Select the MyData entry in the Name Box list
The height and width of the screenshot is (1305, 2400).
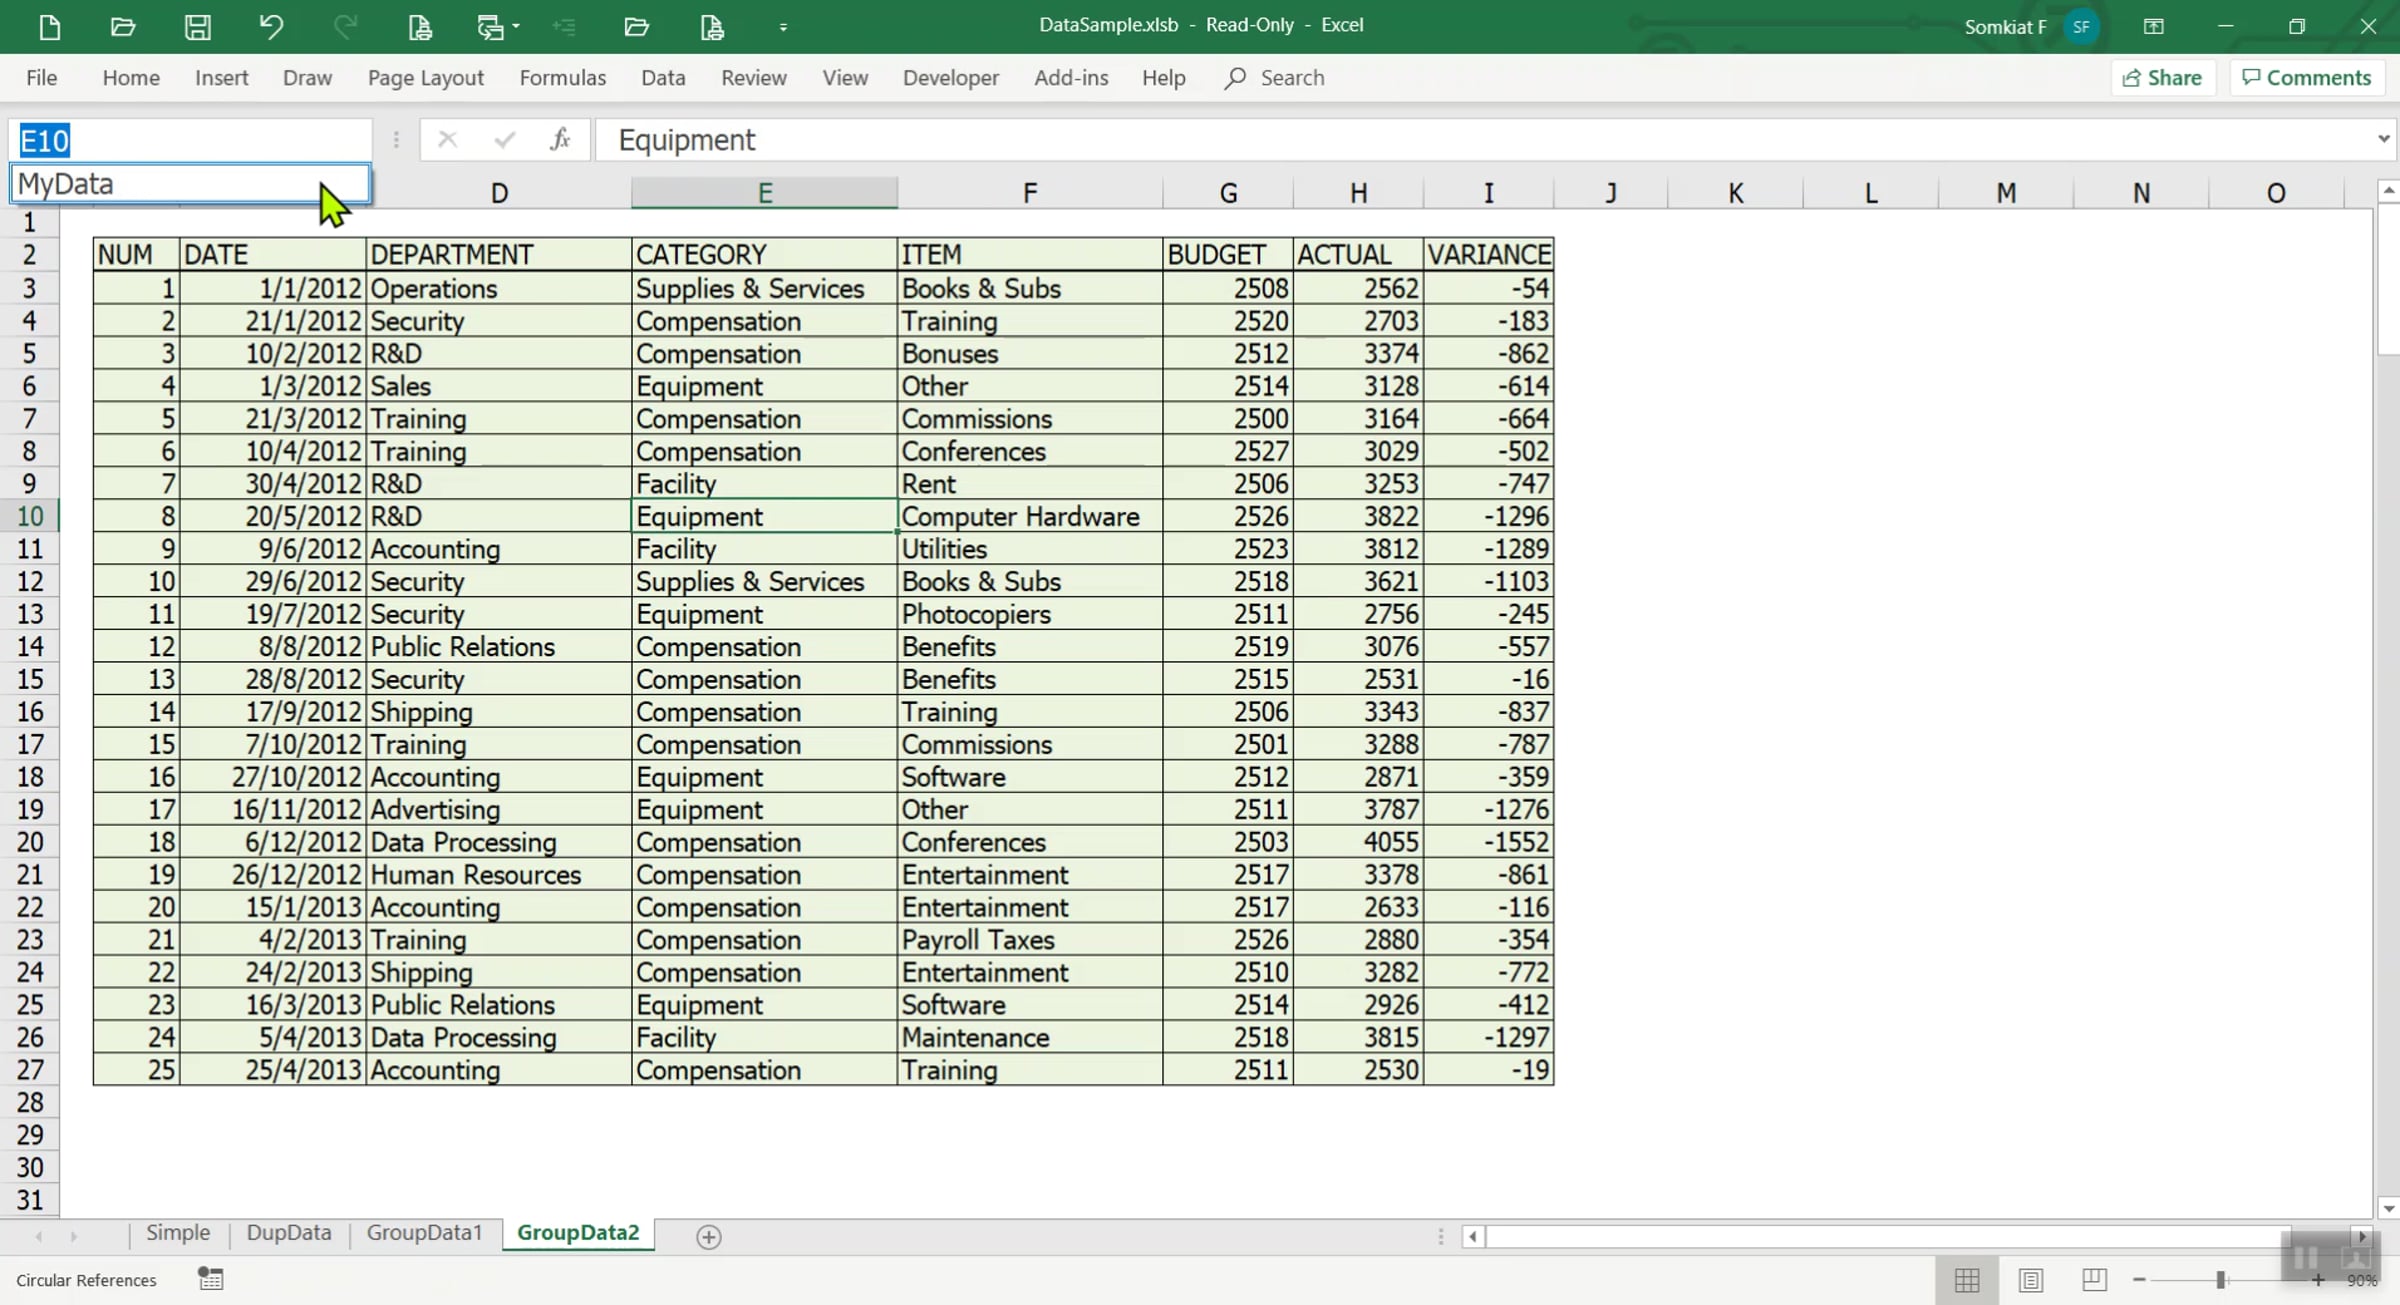pyautogui.click(x=190, y=184)
